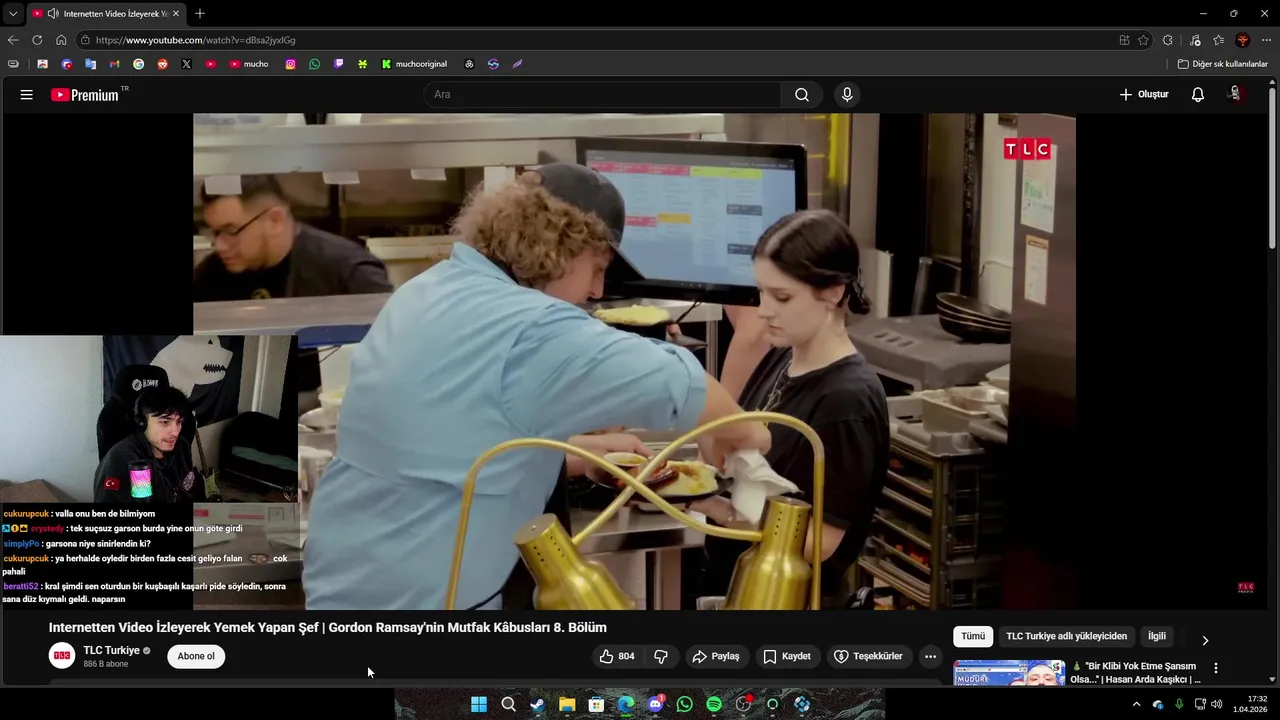Open browser settings and more menu
Image resolution: width=1280 pixels, height=720 pixels.
click(1267, 40)
